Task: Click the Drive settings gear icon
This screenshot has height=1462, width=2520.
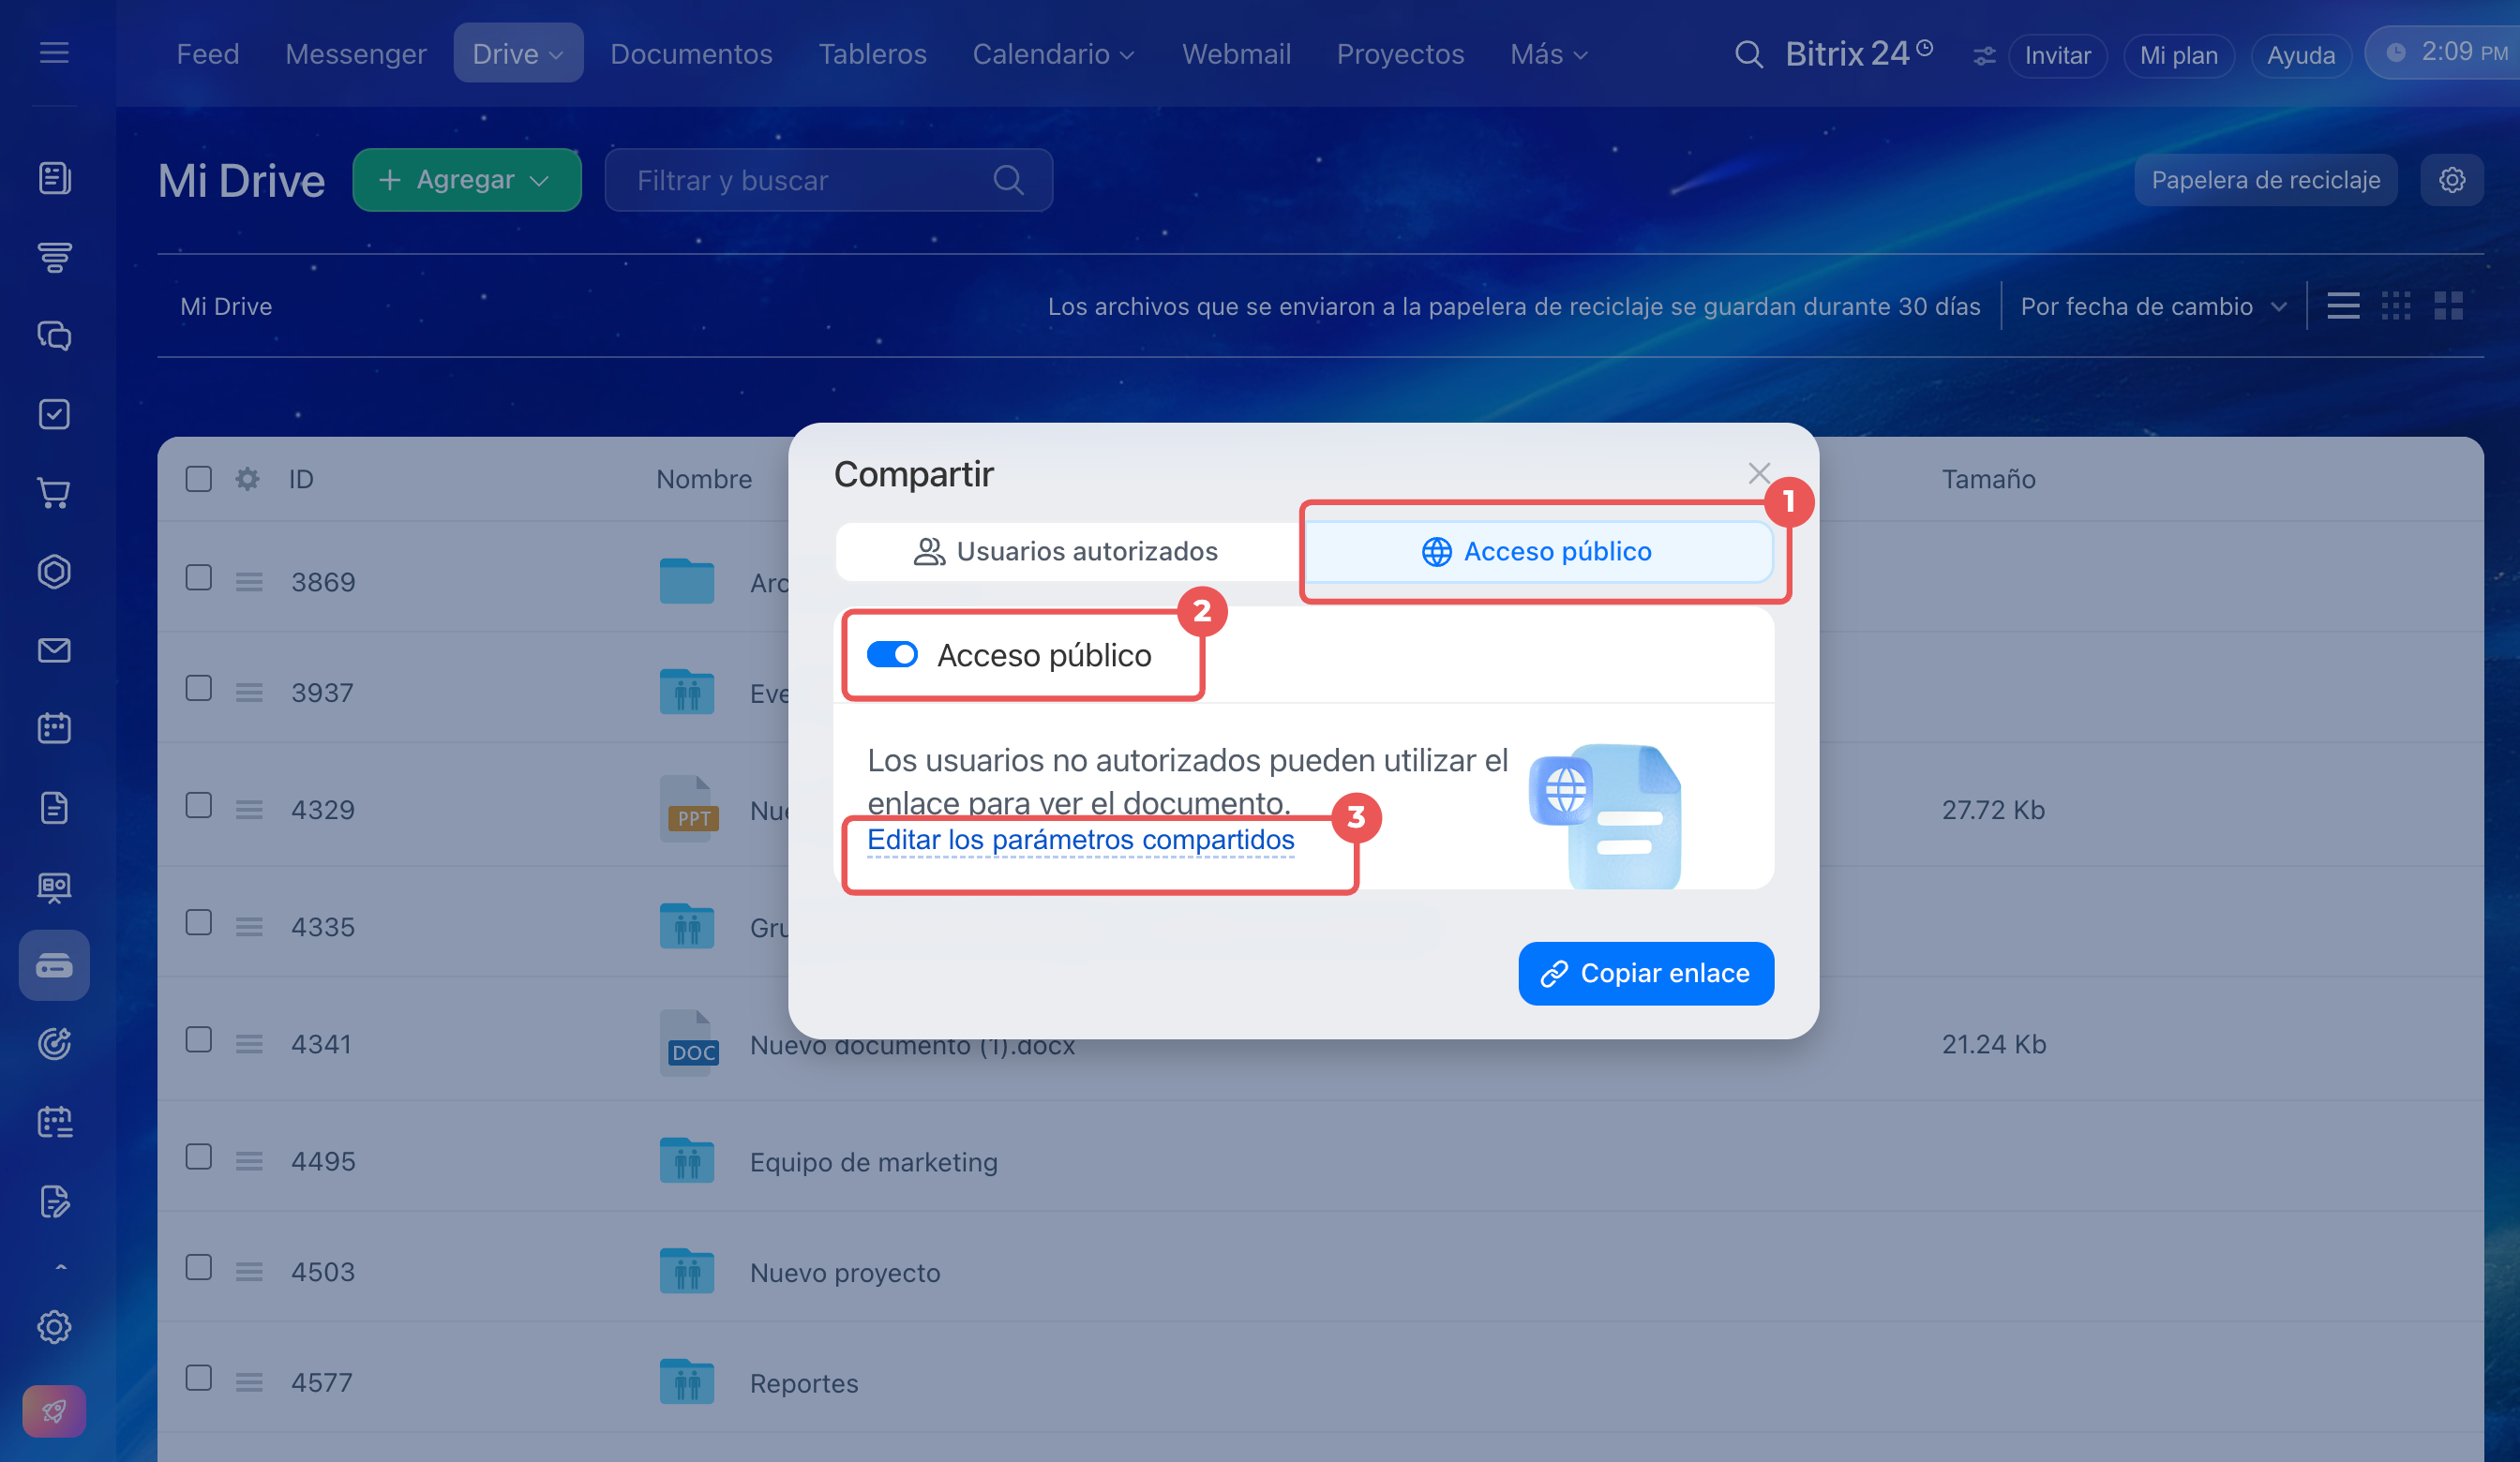Action: click(x=2452, y=180)
